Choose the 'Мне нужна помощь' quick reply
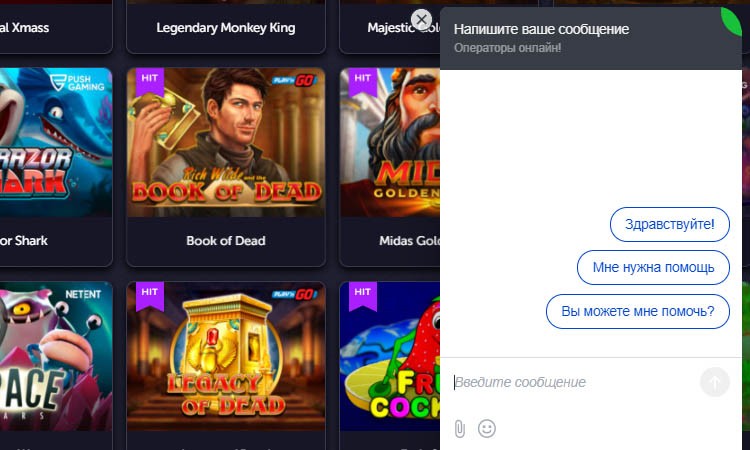The width and height of the screenshot is (750, 450). [x=653, y=267]
